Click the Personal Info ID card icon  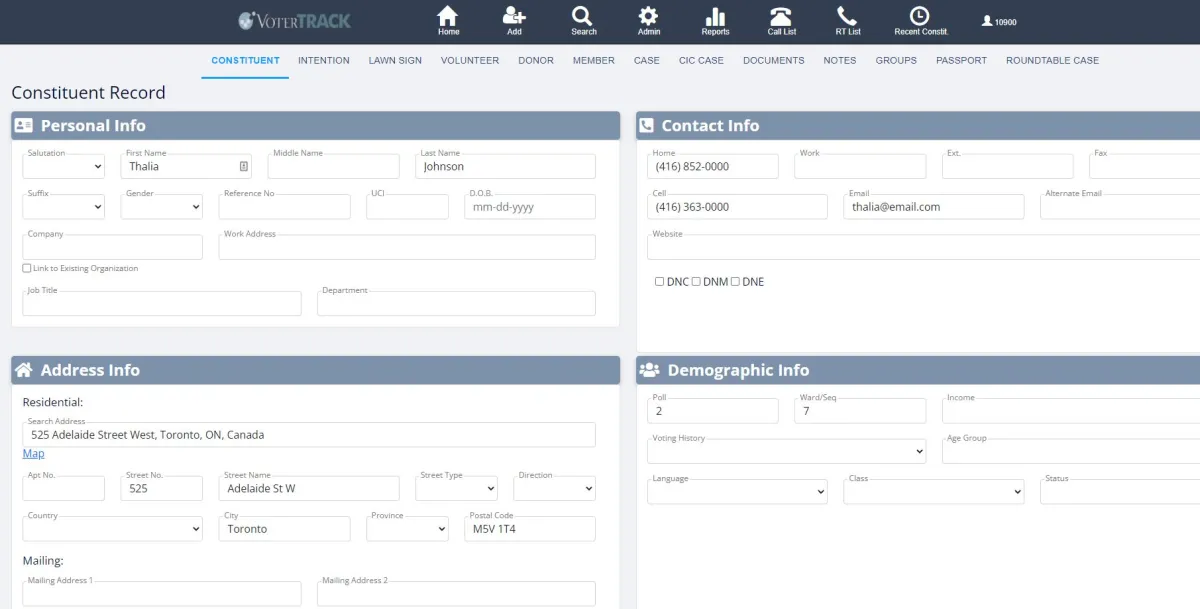(24, 125)
